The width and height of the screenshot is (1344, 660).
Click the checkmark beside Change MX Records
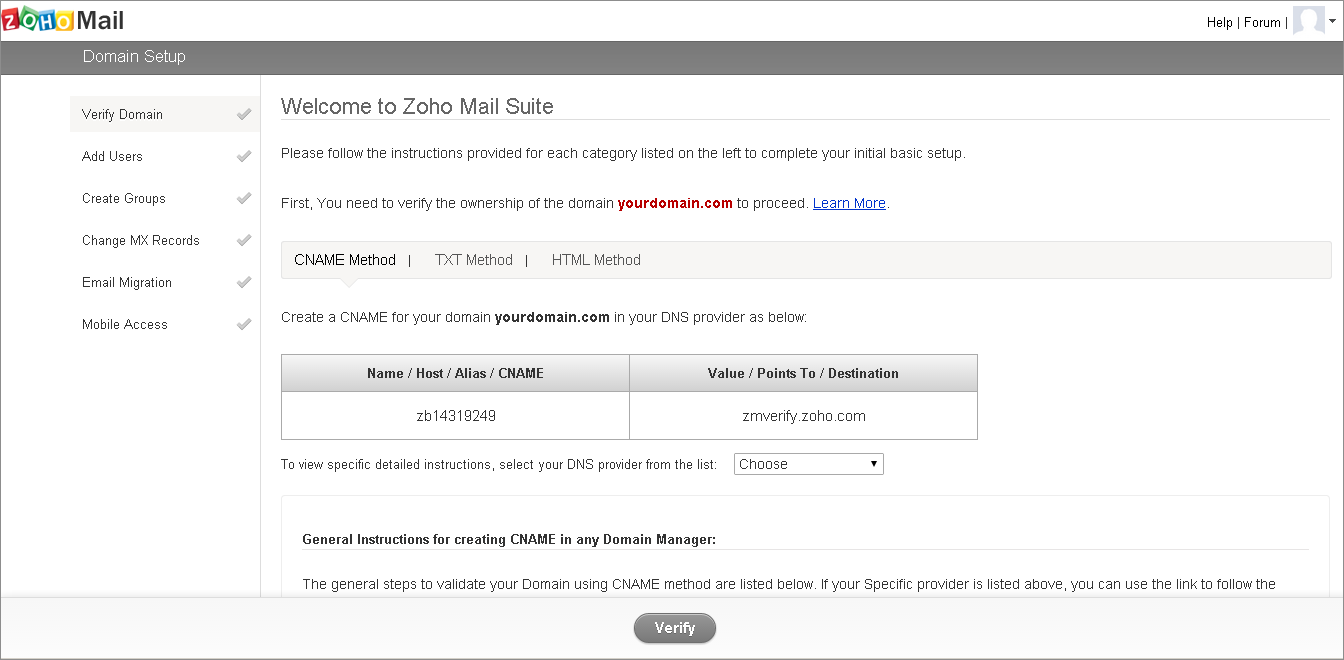[243, 240]
